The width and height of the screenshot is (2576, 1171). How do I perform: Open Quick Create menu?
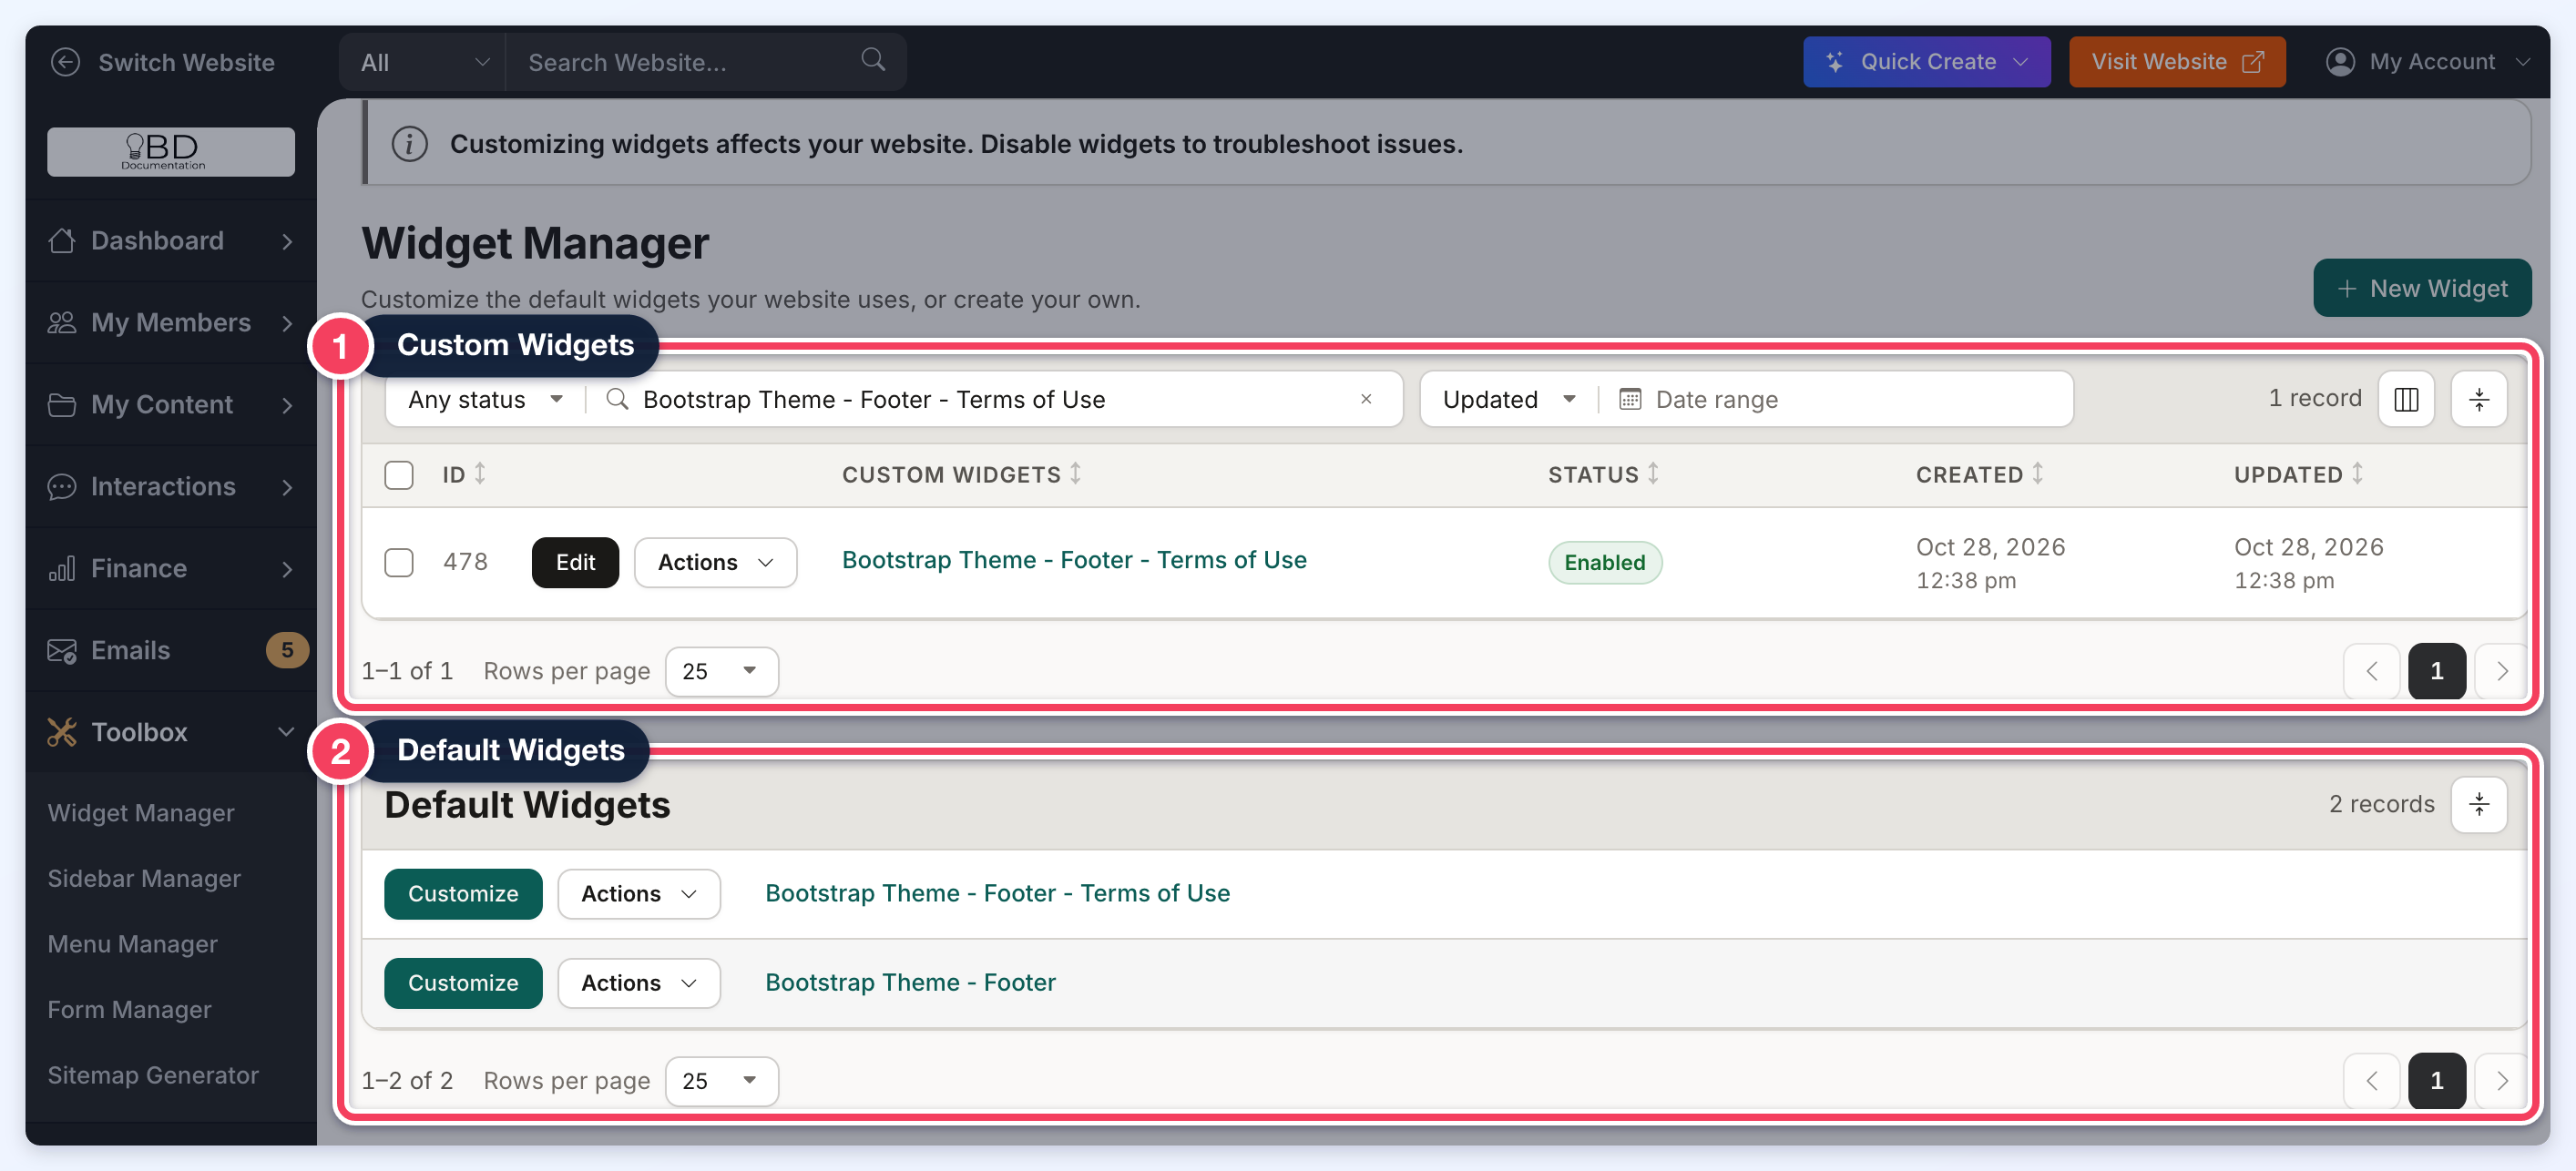tap(1926, 62)
